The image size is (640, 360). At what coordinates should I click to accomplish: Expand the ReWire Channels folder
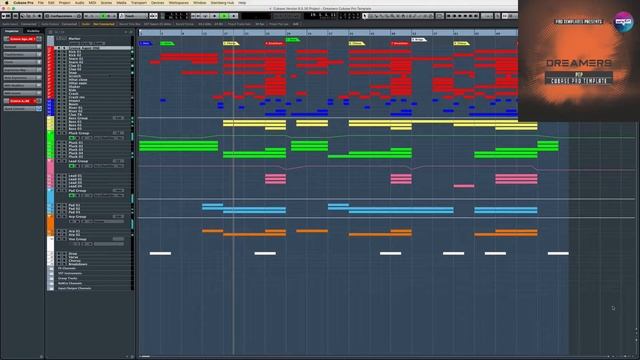tap(51, 283)
